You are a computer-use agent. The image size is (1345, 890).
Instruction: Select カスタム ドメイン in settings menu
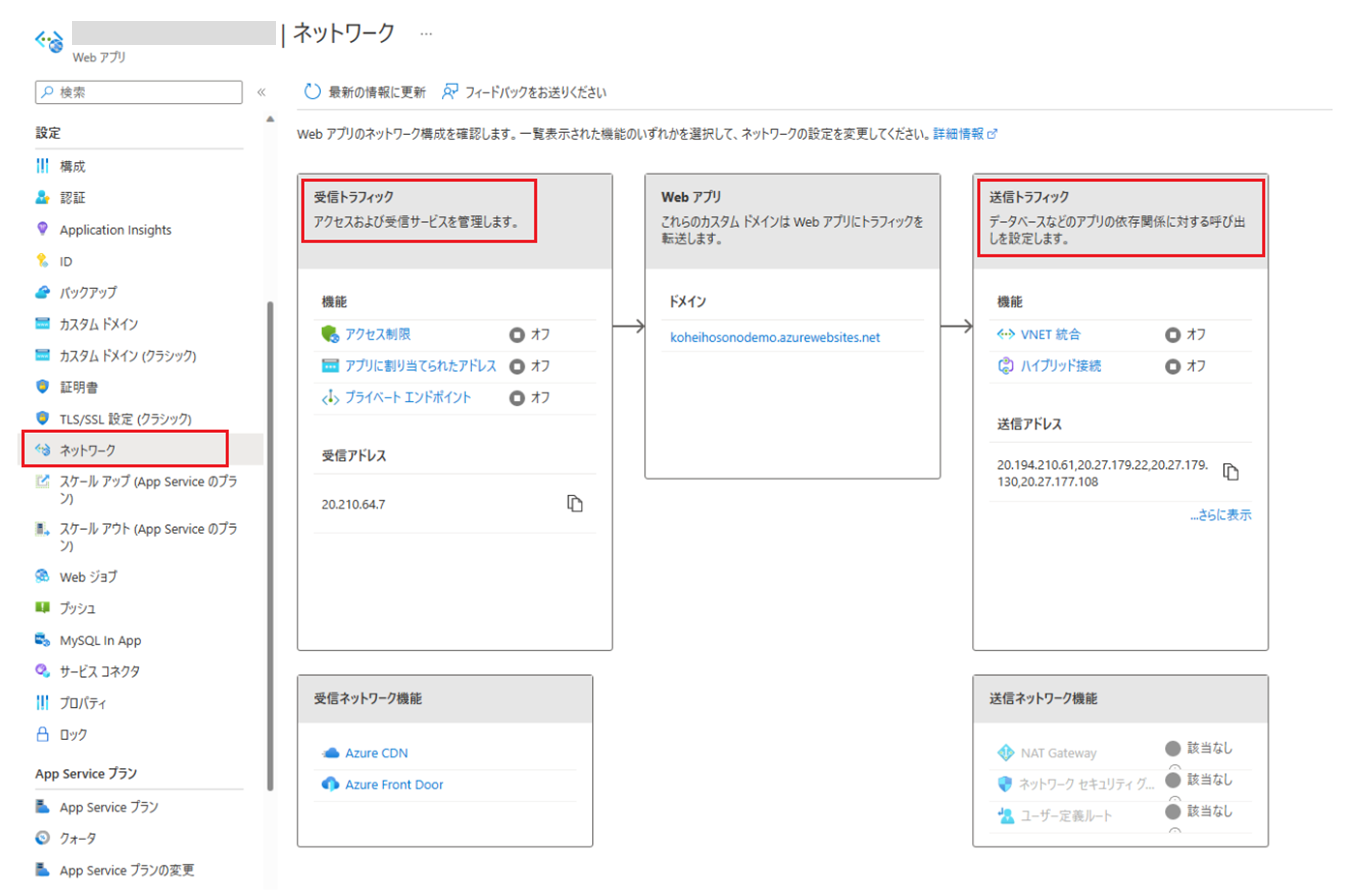coord(98,324)
